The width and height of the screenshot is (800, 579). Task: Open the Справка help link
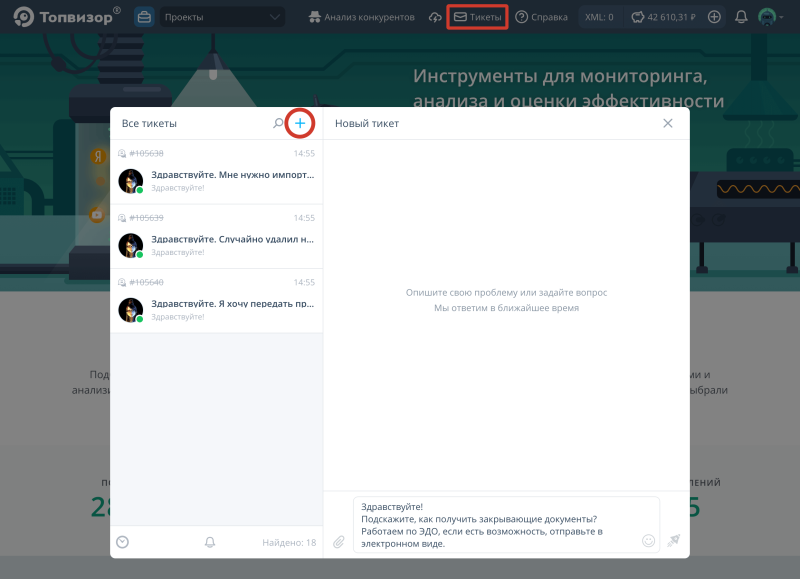542,17
